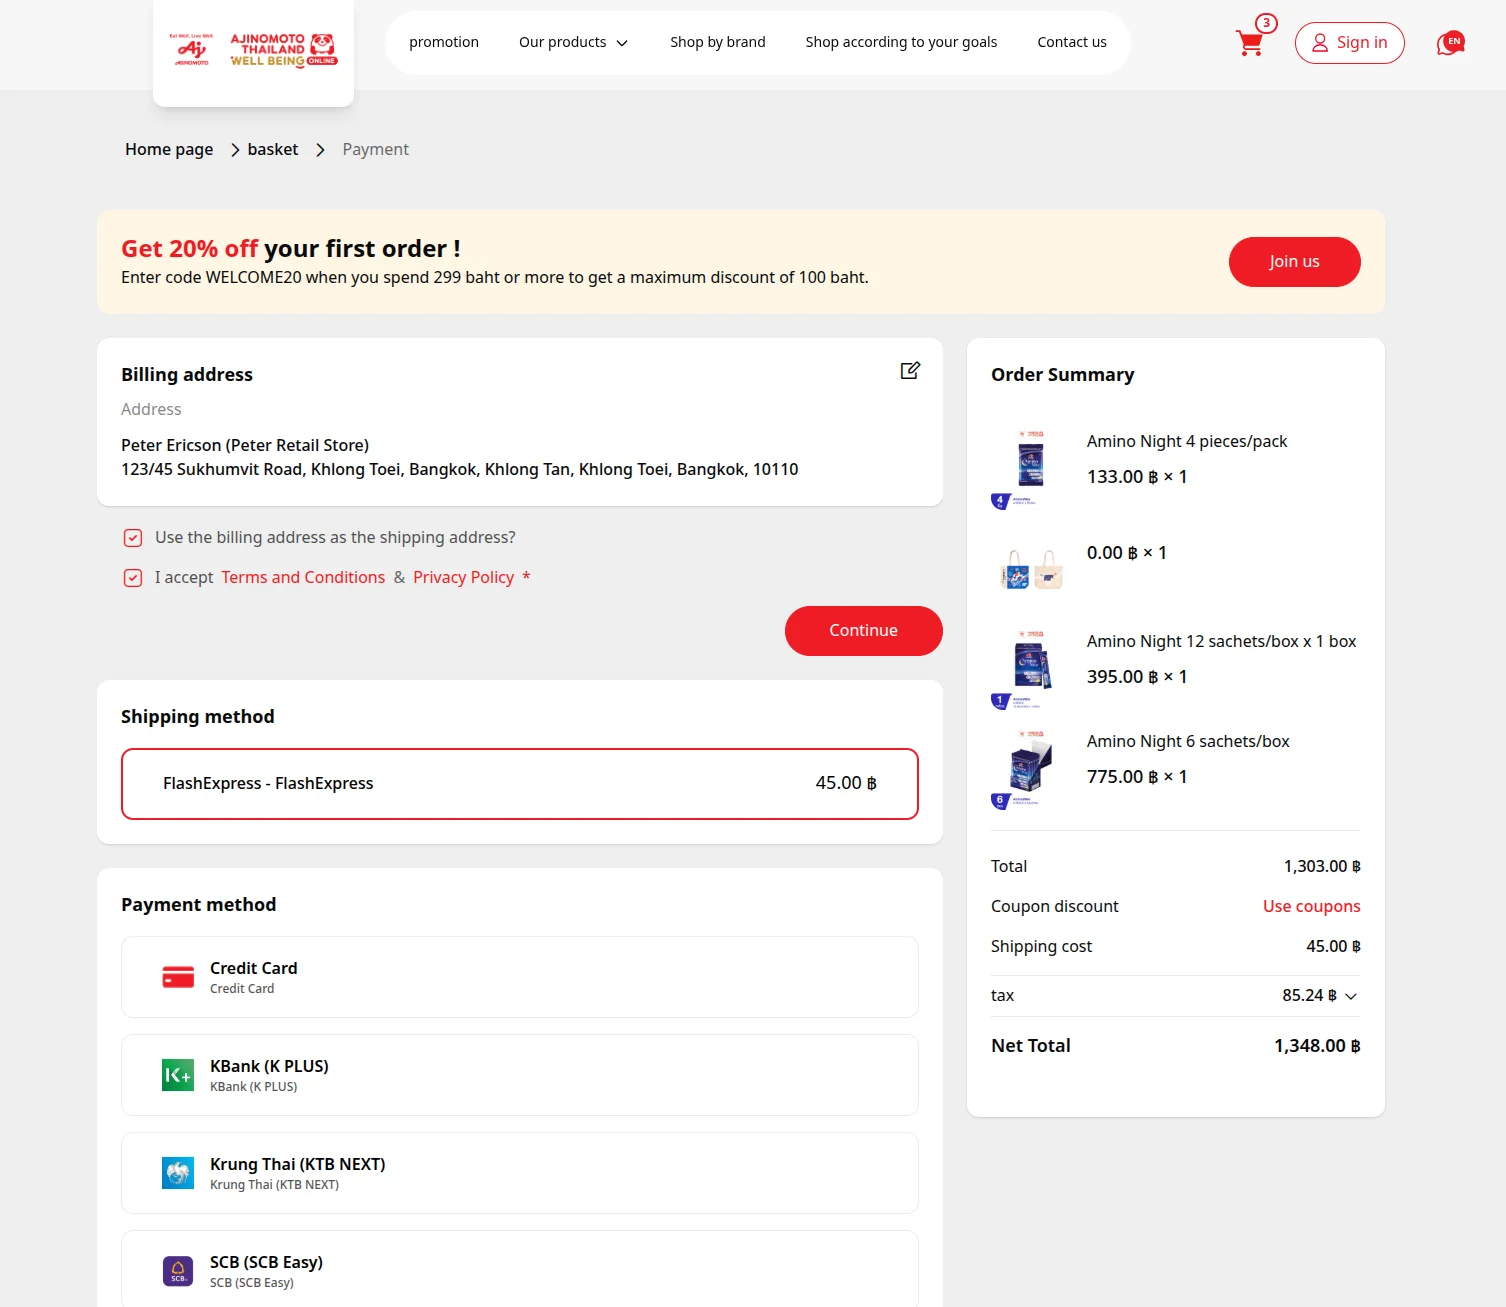Select the Credit Card payment icon
Viewport: 1506px width, 1307px height.
click(178, 977)
